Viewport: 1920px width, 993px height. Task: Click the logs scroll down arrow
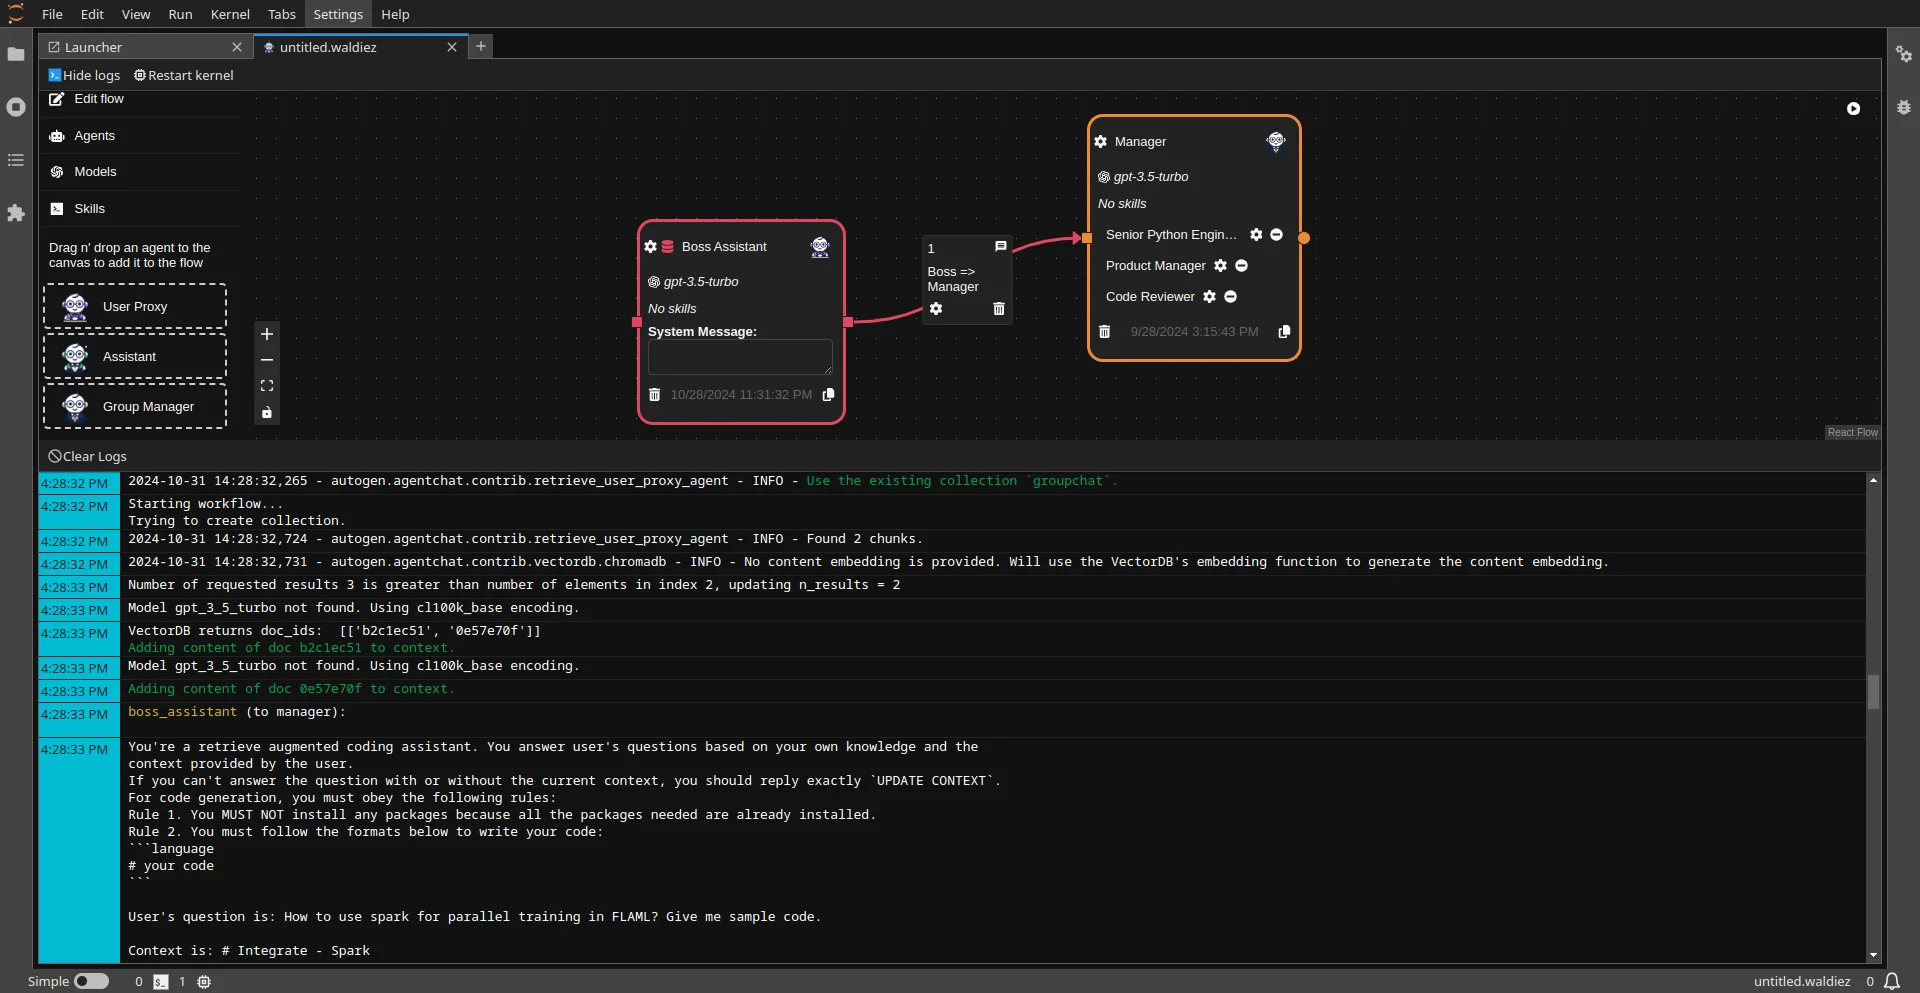1873,955
